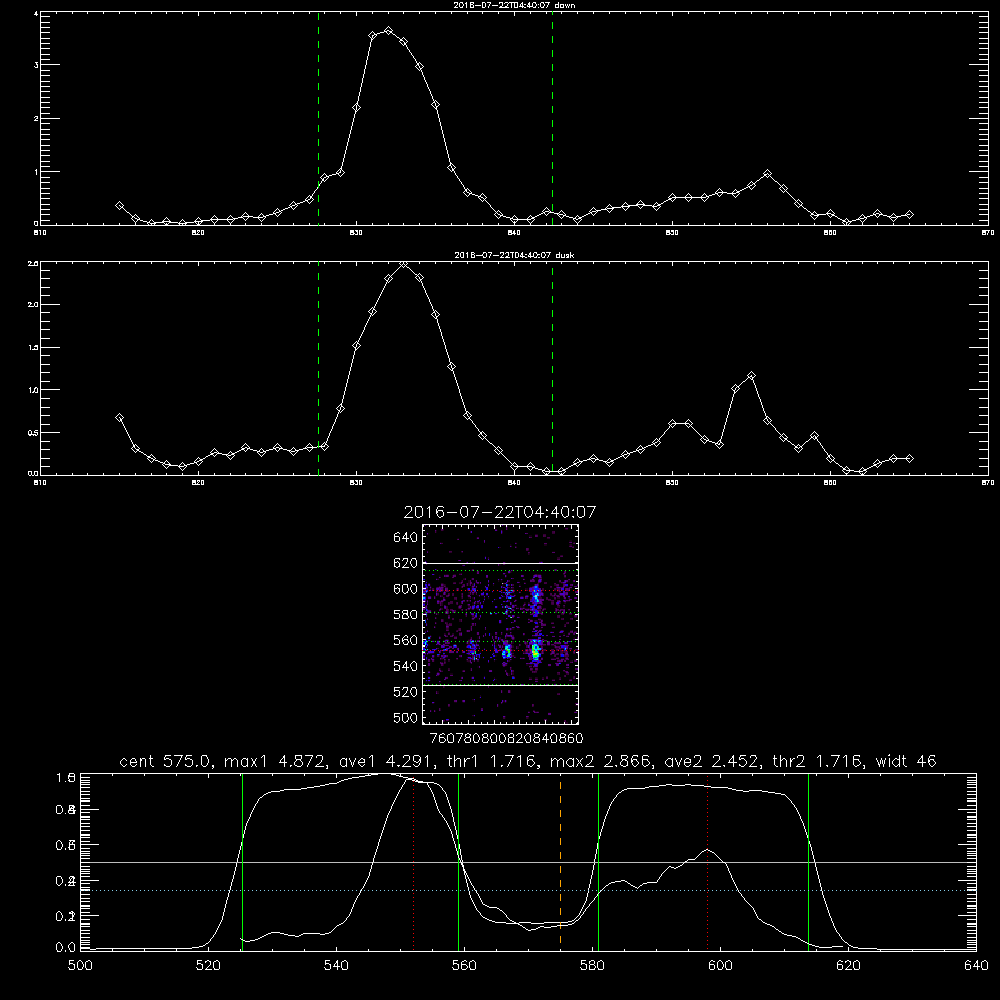1000x1000 pixels.
Task: Click the '540' x-axis label of the profile plot
Action: pyautogui.click(x=336, y=966)
